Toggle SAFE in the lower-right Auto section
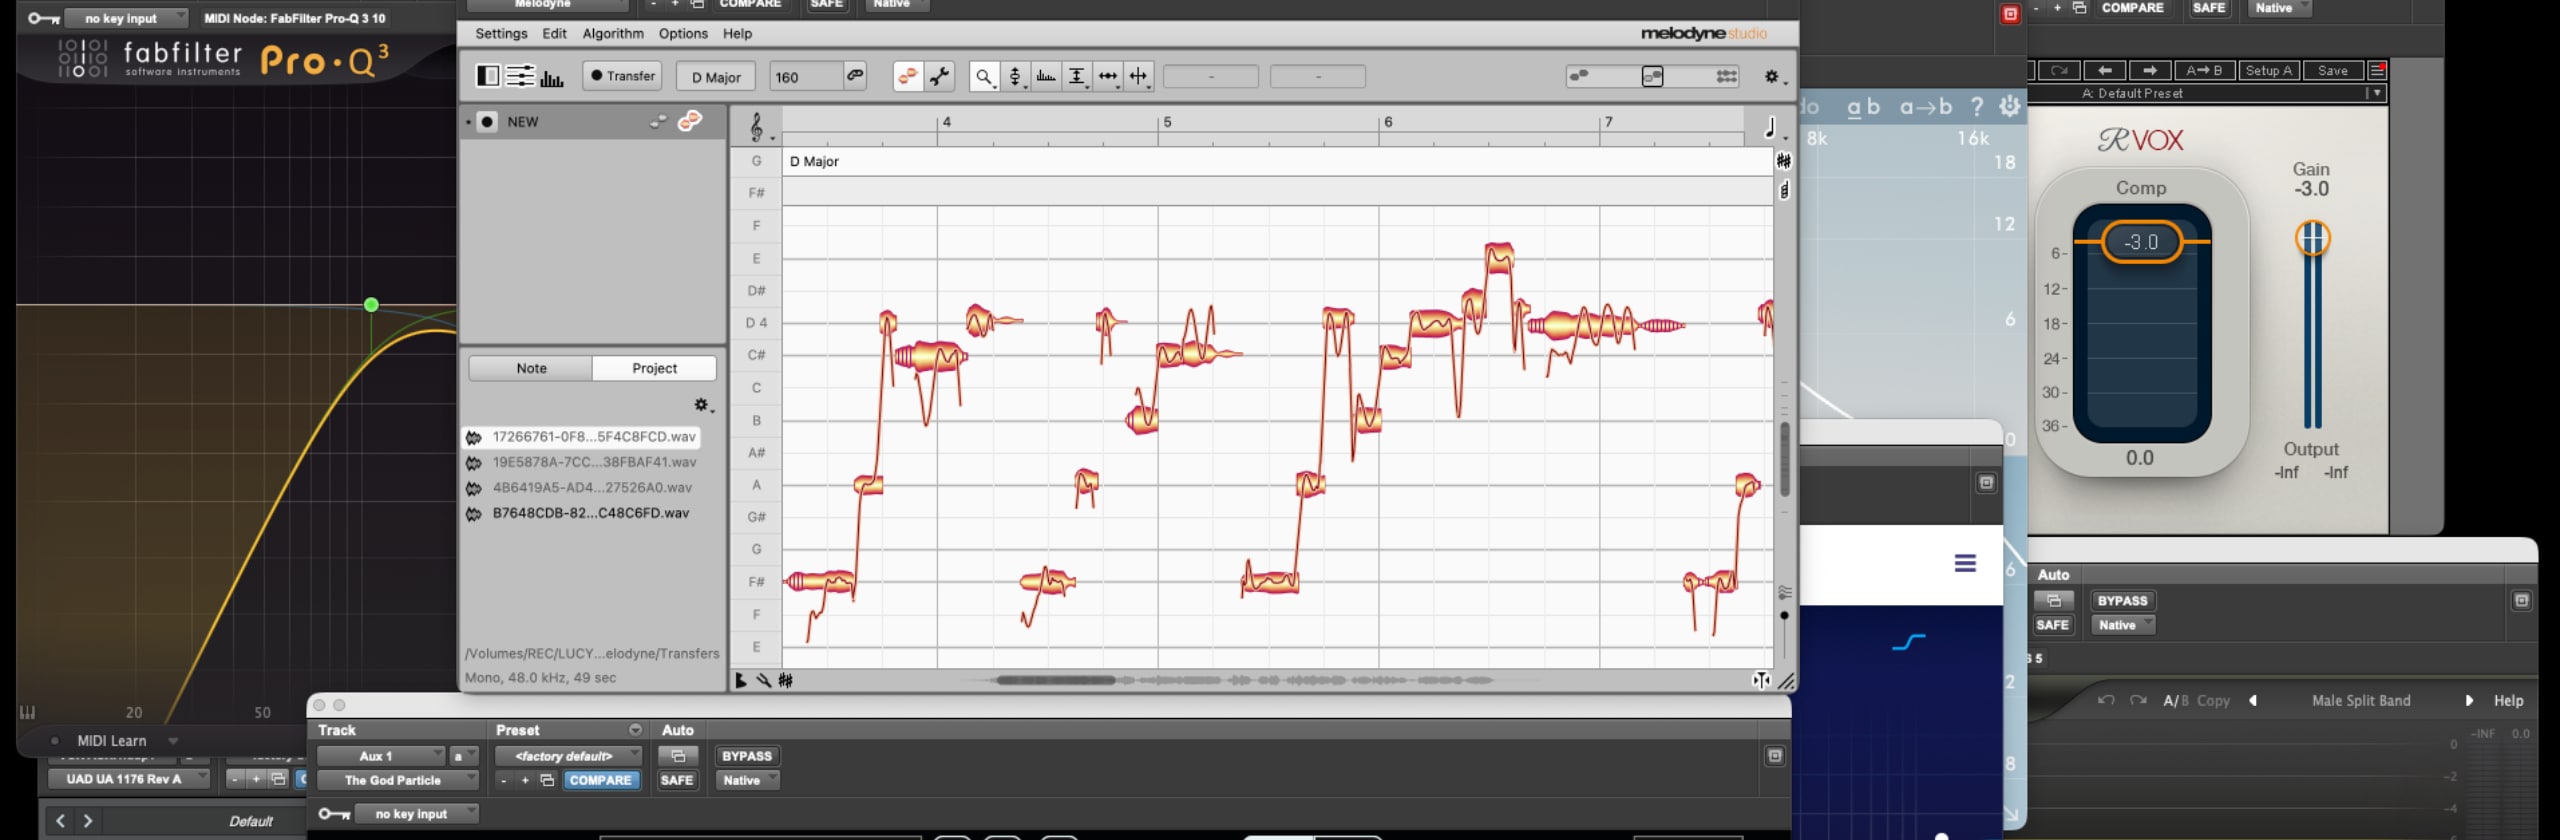This screenshot has width=2560, height=840. click(2053, 625)
